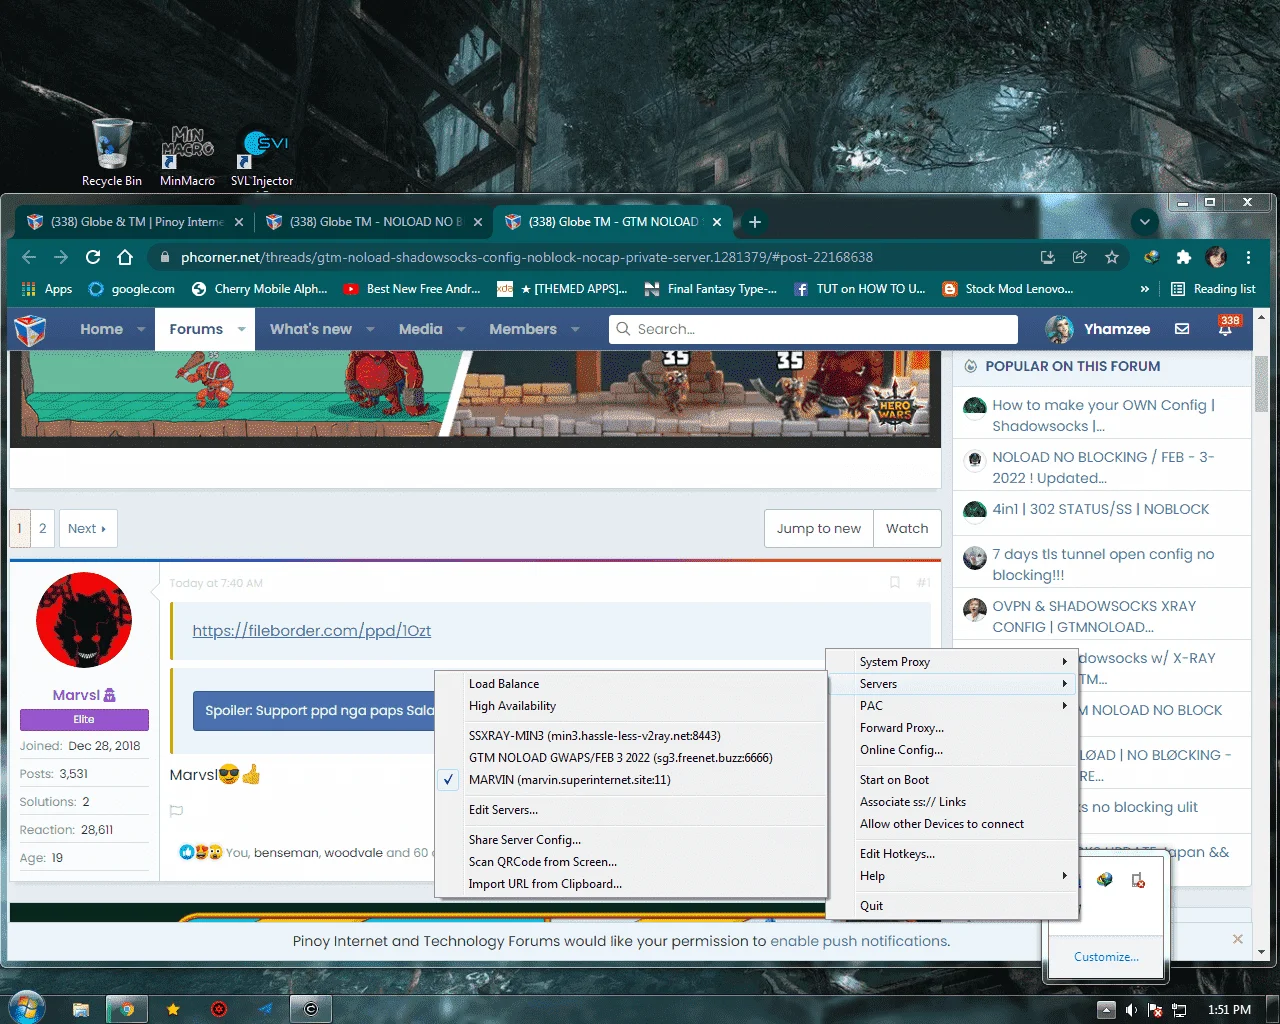
Task: Toggle Allow other Devices to connect
Action: (952, 824)
